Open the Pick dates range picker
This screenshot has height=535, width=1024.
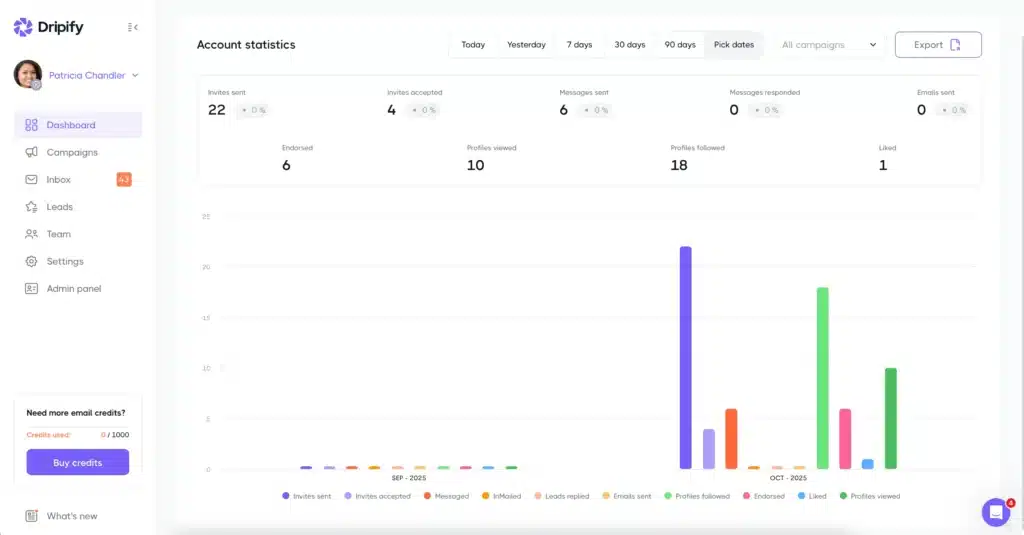pos(734,45)
